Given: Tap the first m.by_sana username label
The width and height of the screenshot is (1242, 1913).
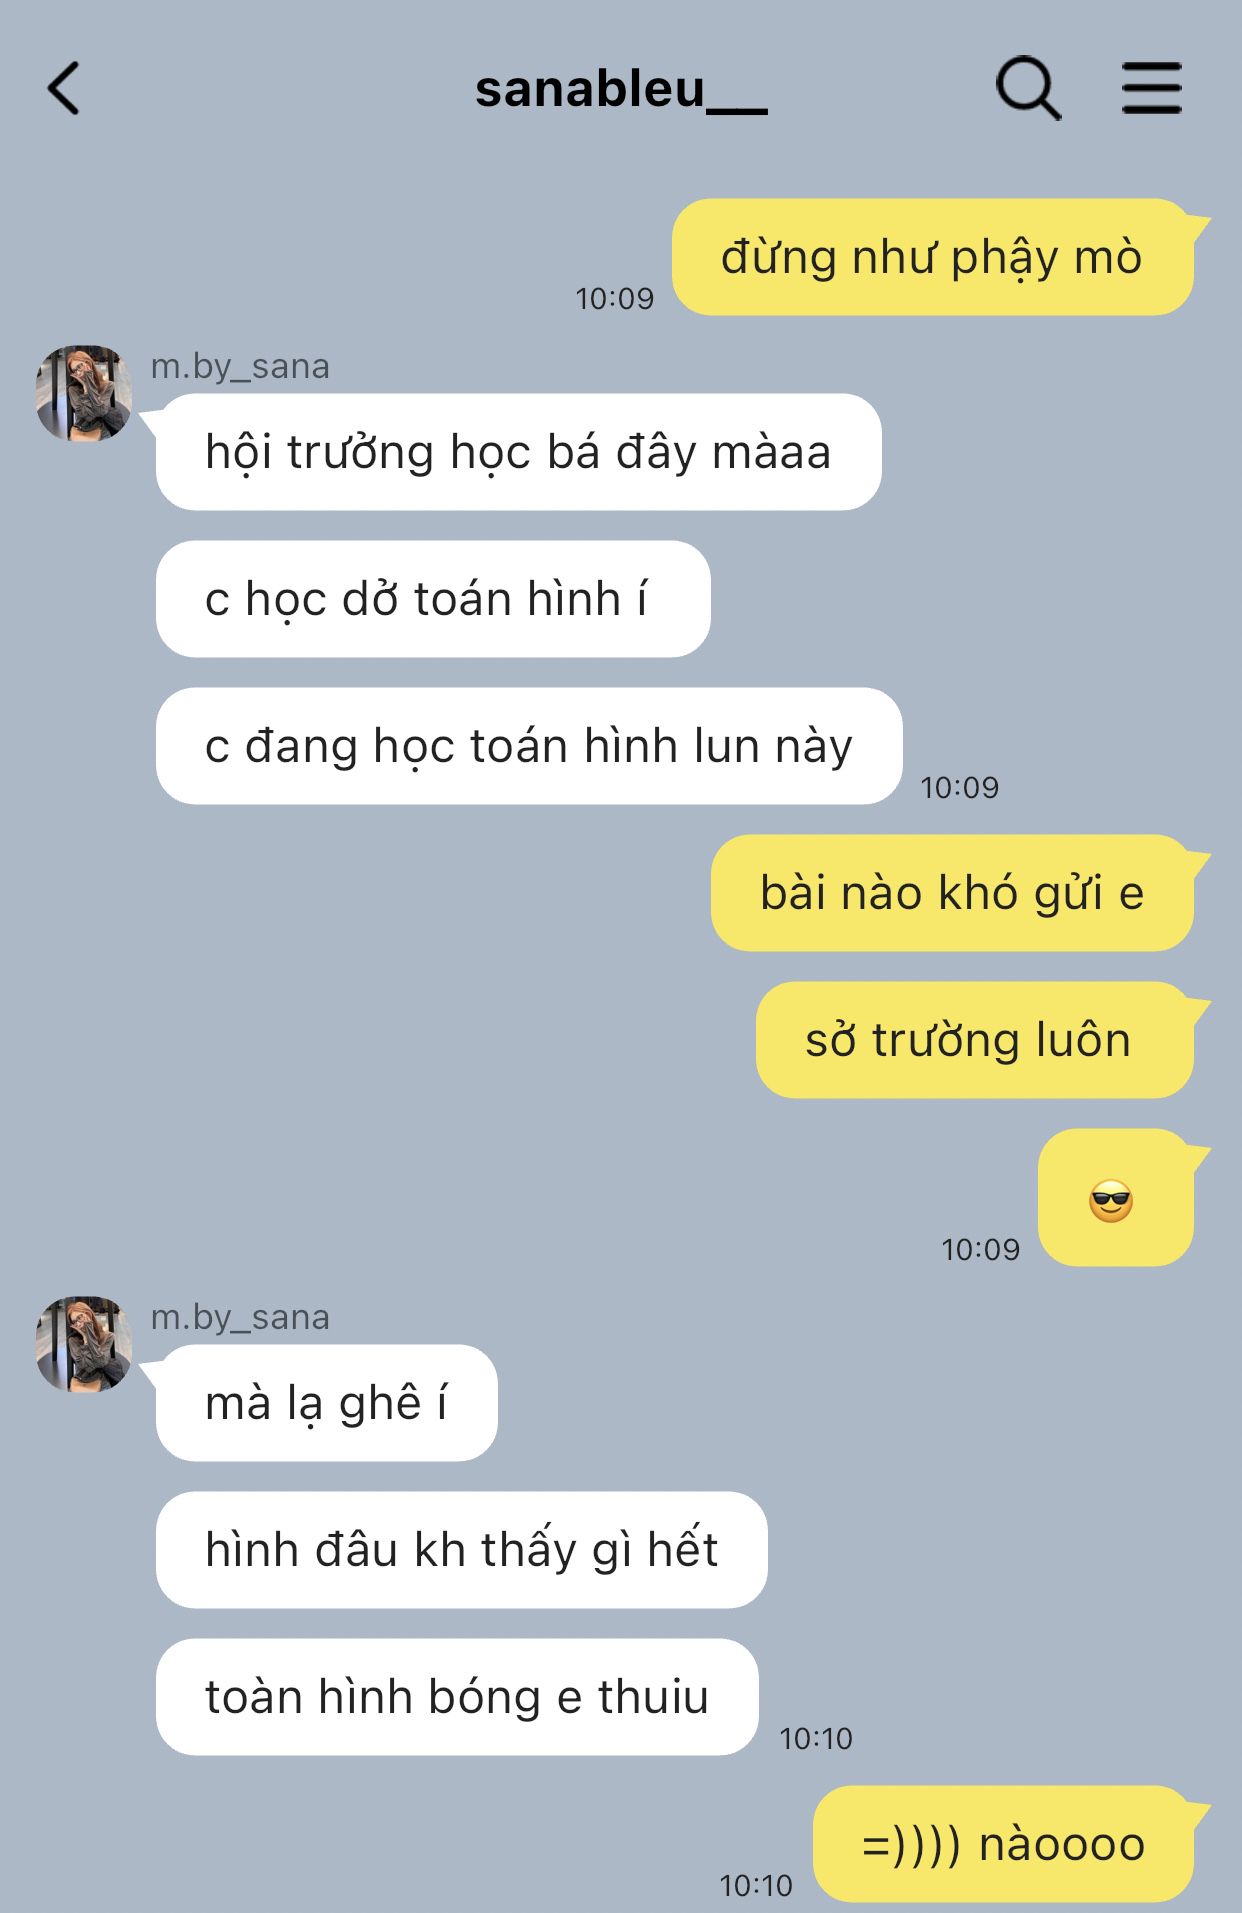Looking at the screenshot, I should coord(240,367).
